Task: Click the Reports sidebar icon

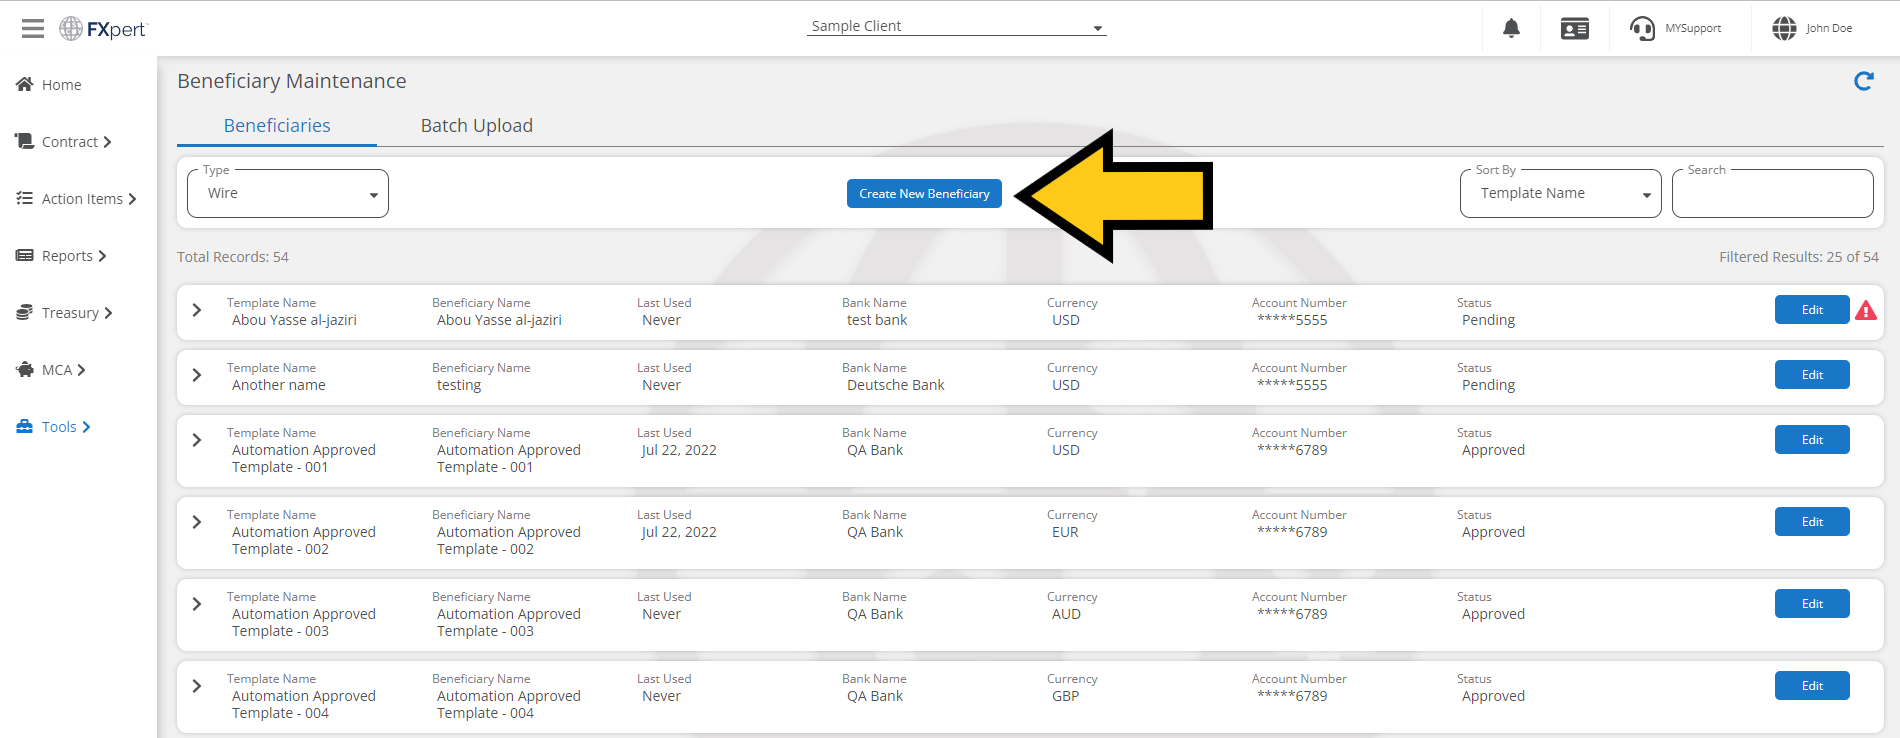Action: [x=25, y=255]
